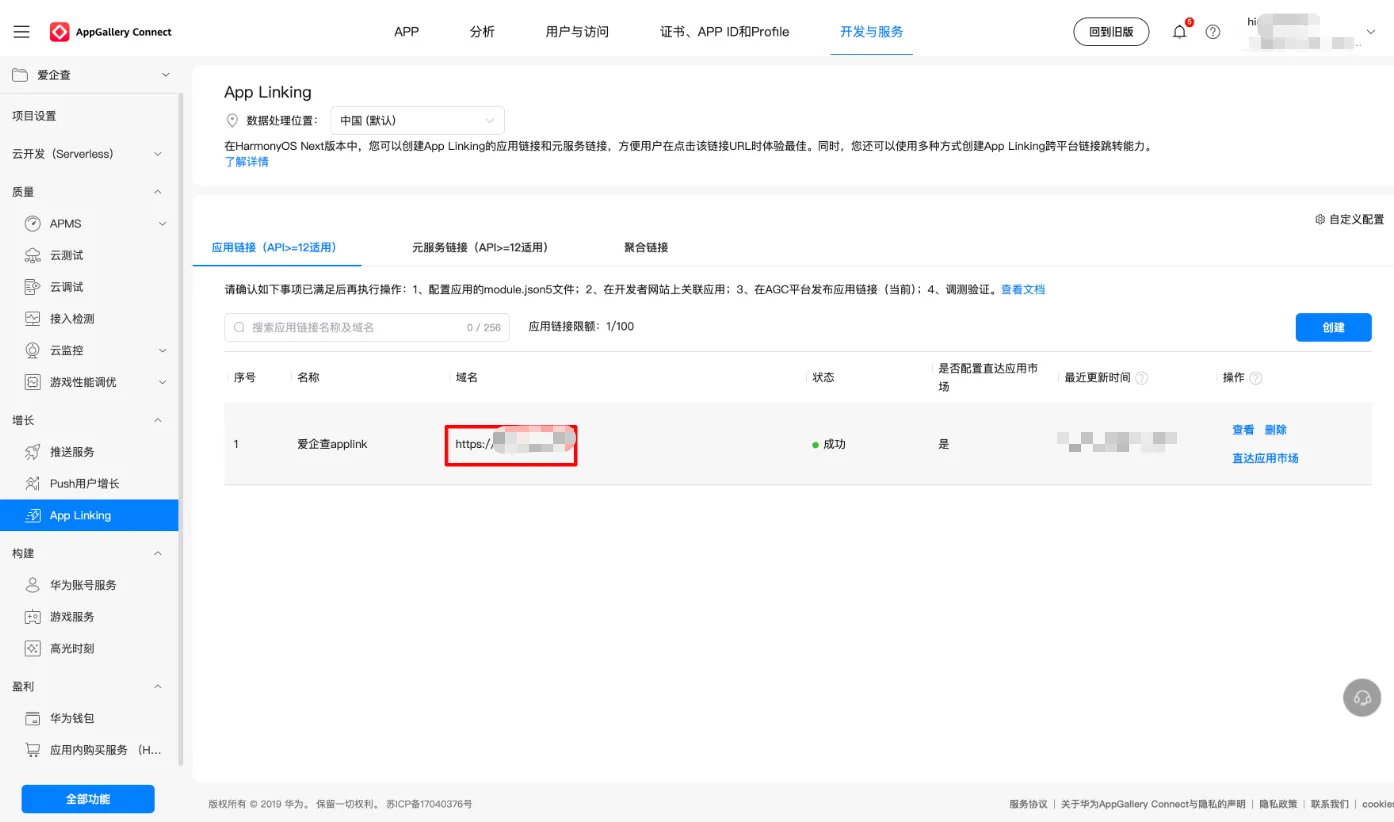Click the 高光时刻 sidebar icon

[x=33, y=648]
